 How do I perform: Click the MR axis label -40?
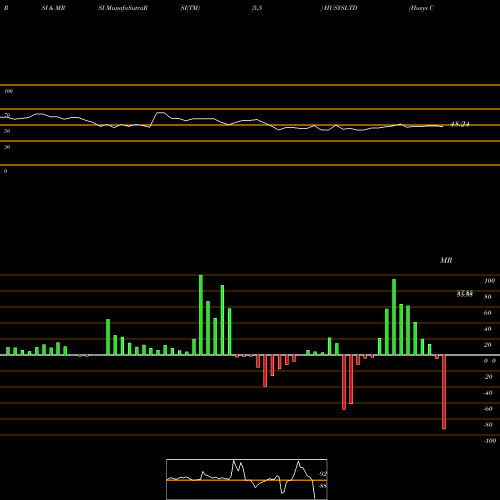pyautogui.click(x=488, y=393)
